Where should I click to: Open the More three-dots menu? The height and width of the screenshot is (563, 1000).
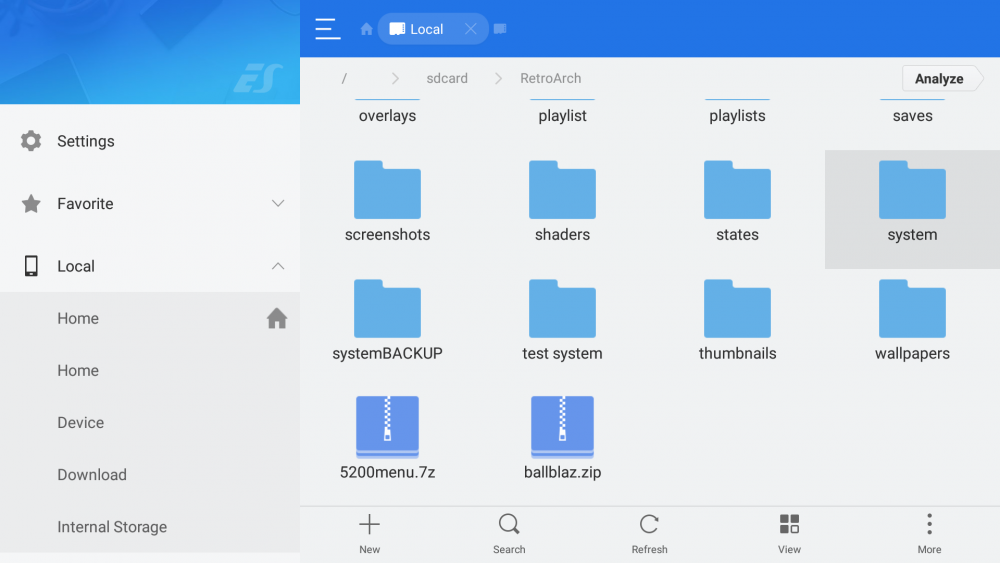[x=929, y=534]
